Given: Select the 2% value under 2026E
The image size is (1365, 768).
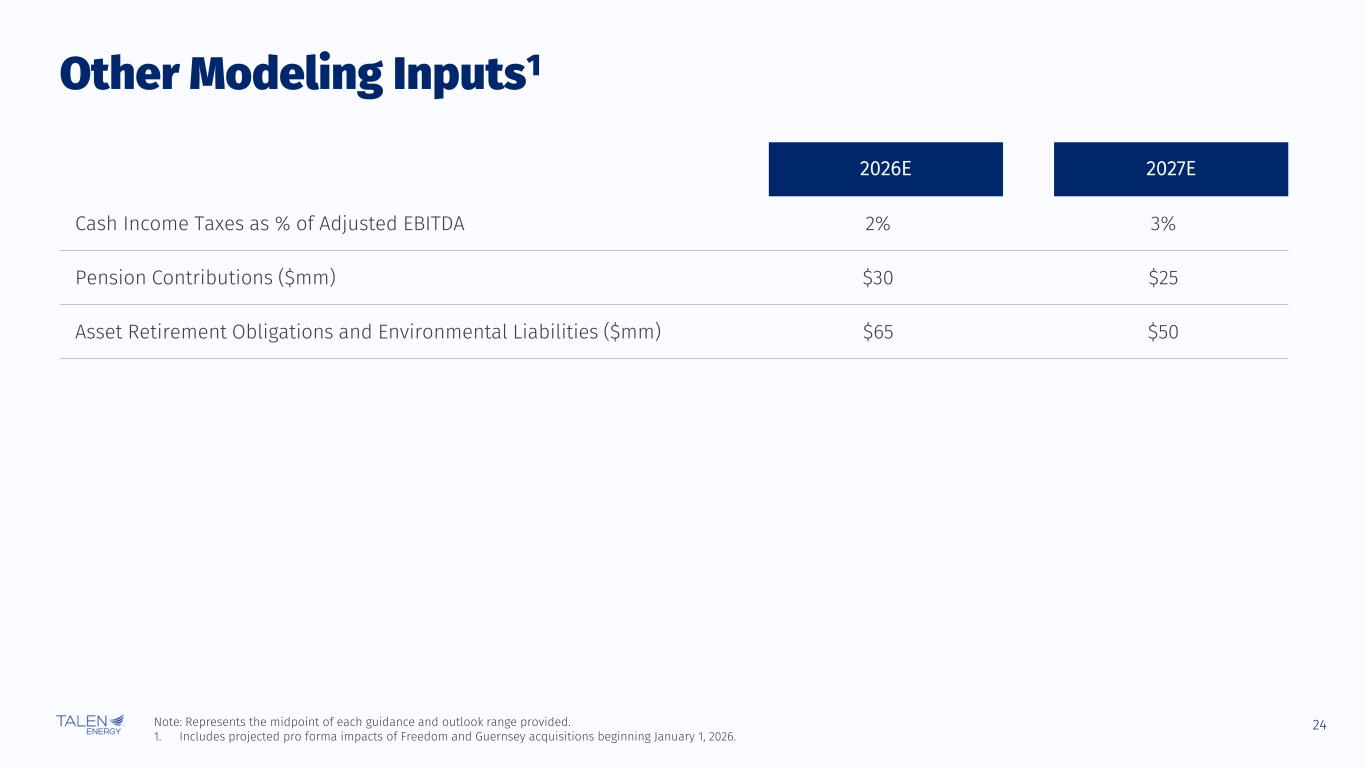Looking at the screenshot, I should click(877, 224).
